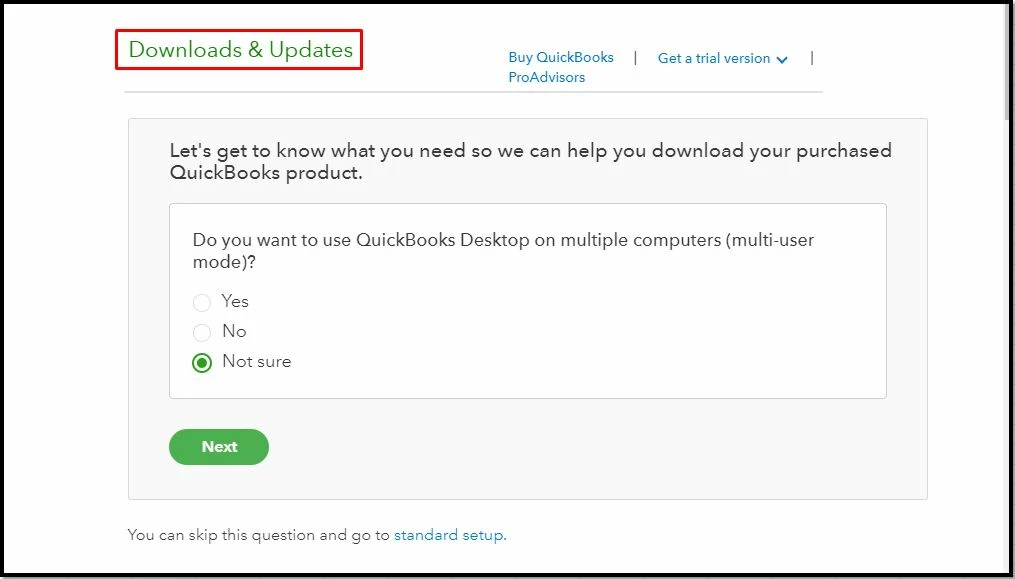Open the ProAdvisors link

546,77
